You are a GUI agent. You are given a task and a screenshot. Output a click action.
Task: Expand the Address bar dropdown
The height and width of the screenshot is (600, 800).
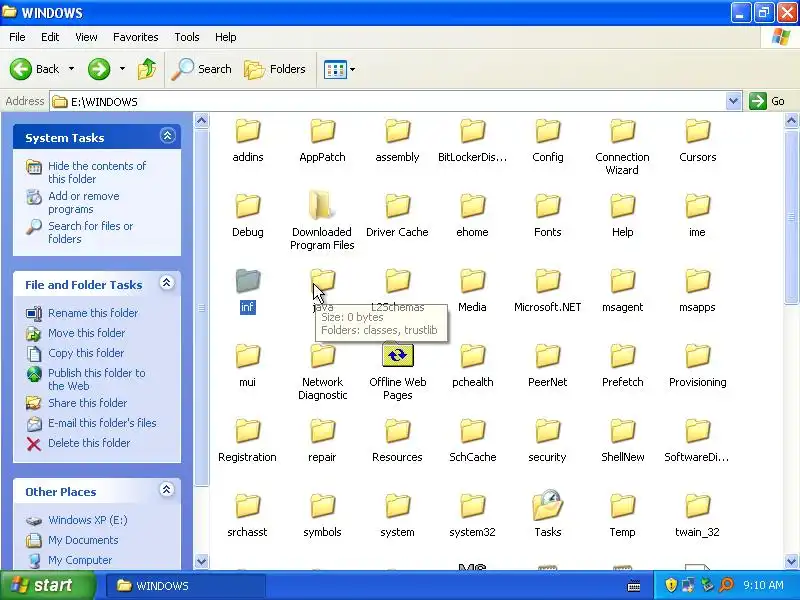click(733, 101)
